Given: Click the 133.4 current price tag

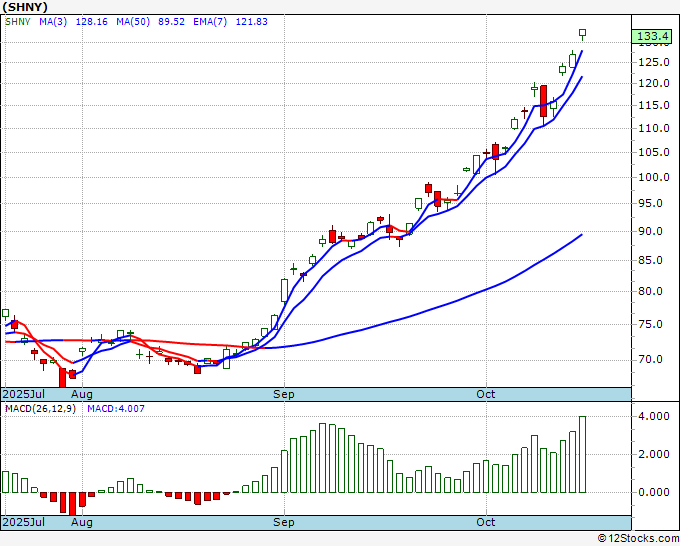Looking at the screenshot, I should (x=652, y=36).
